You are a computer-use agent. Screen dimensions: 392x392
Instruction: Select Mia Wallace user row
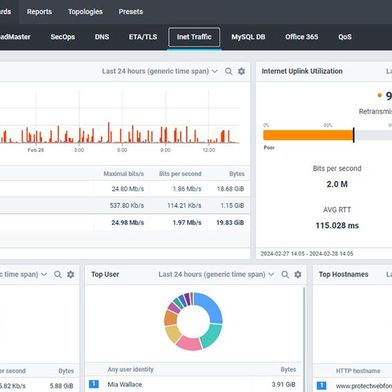pyautogui.click(x=193, y=385)
